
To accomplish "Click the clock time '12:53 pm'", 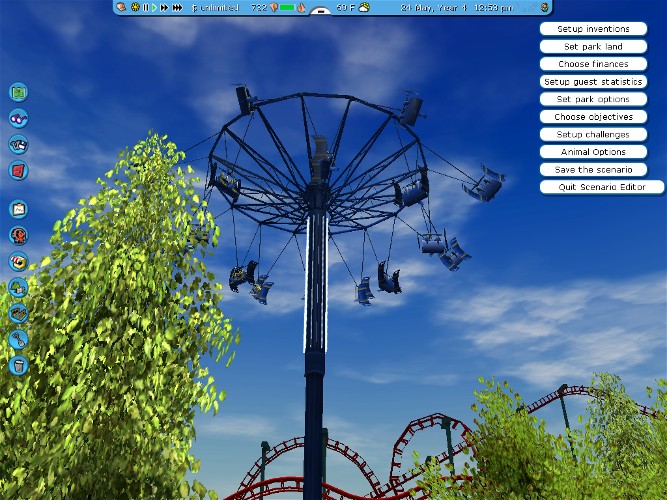I will click(x=493, y=8).
